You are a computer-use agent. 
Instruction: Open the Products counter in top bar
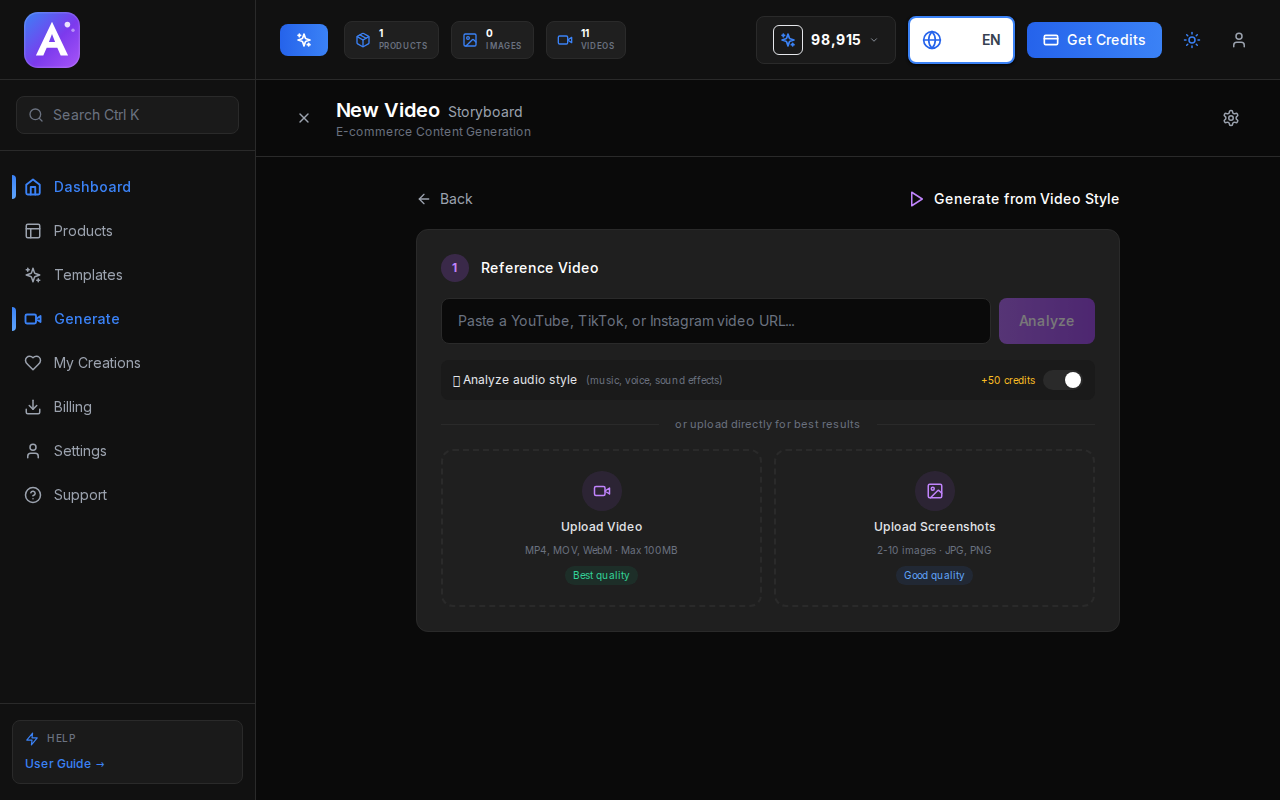tap(391, 40)
